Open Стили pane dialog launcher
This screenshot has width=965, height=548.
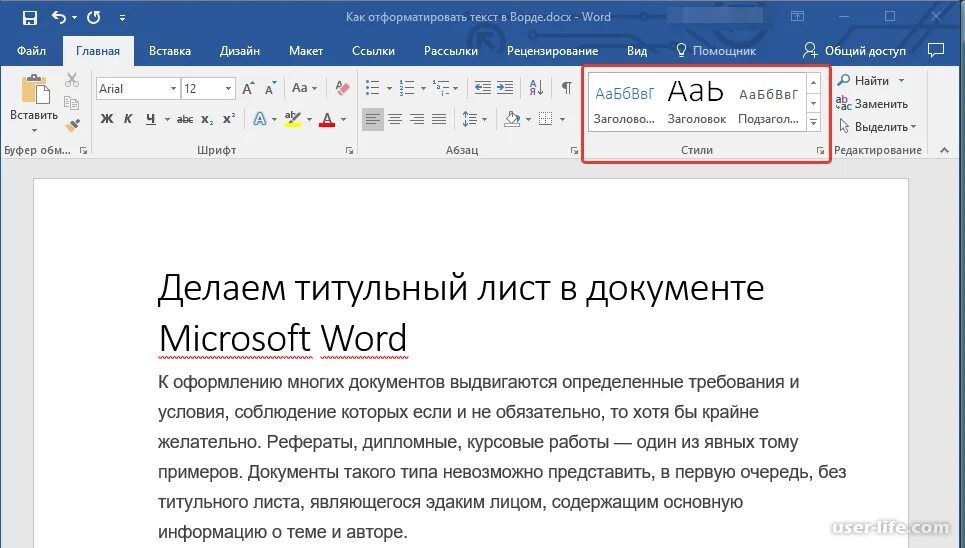point(820,150)
